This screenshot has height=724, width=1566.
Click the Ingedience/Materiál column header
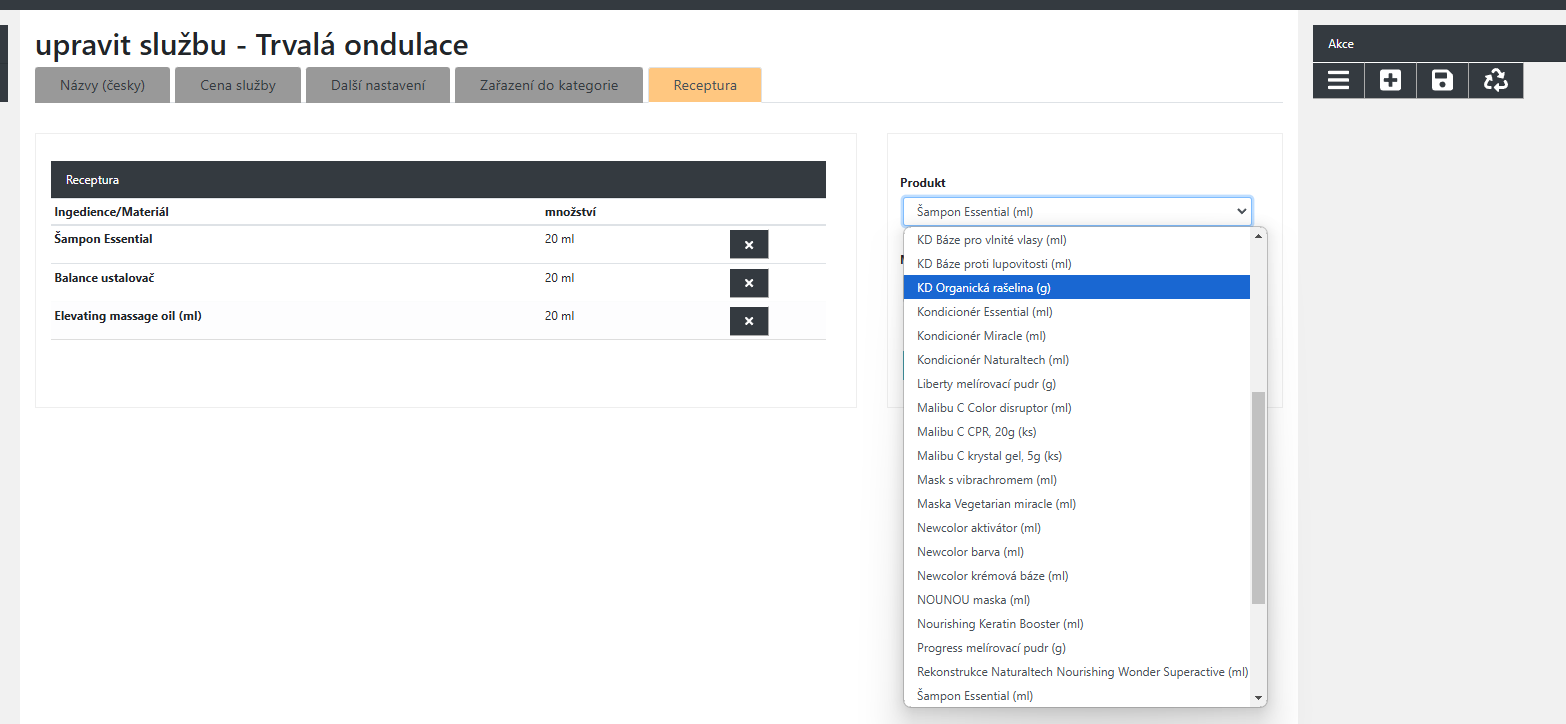[112, 212]
